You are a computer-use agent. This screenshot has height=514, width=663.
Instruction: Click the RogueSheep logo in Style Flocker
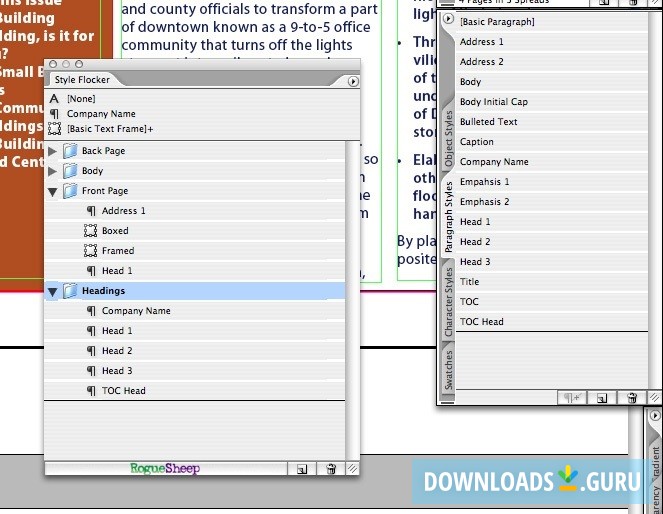[x=165, y=468]
